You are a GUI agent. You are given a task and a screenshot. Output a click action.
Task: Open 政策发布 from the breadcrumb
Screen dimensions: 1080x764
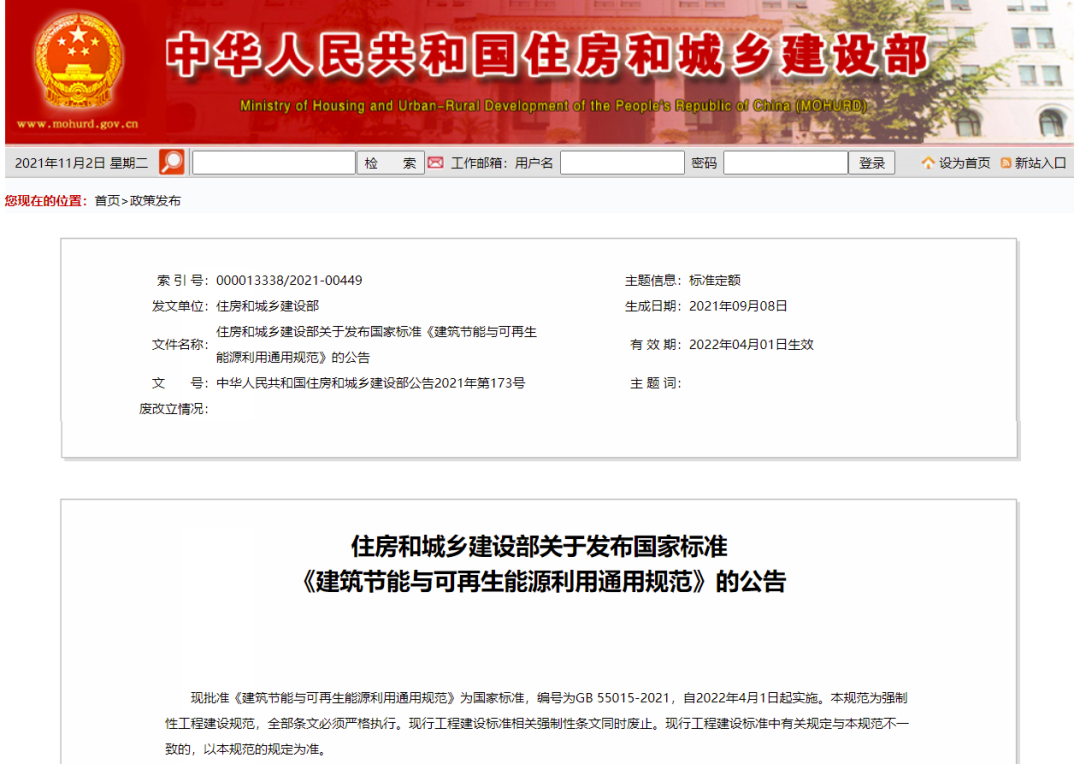tap(157, 199)
